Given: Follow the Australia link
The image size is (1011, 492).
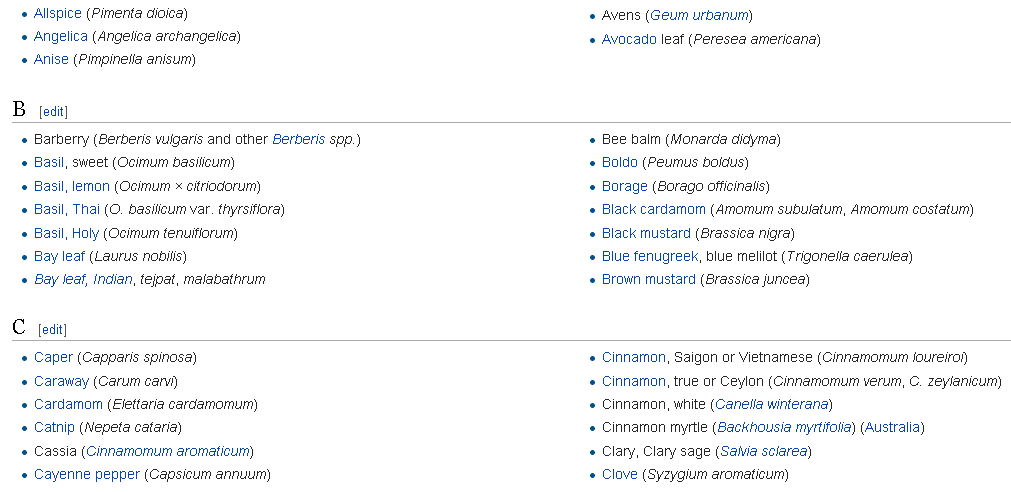Looking at the screenshot, I should click(891, 428).
